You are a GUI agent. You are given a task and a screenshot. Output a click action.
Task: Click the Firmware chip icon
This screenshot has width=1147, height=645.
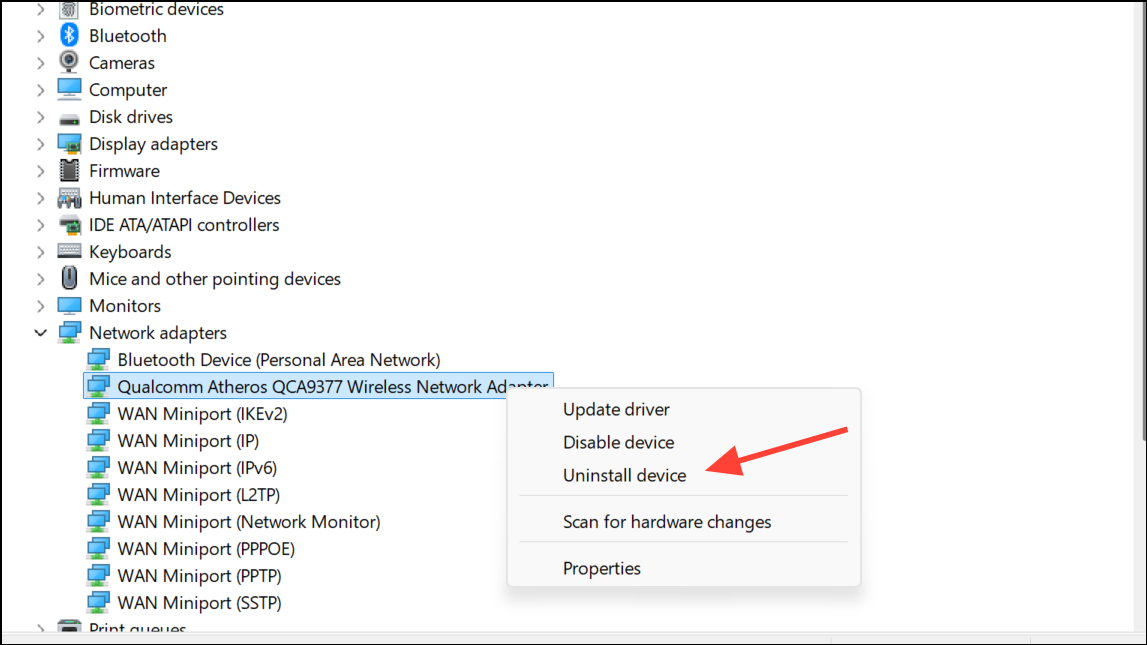click(69, 171)
